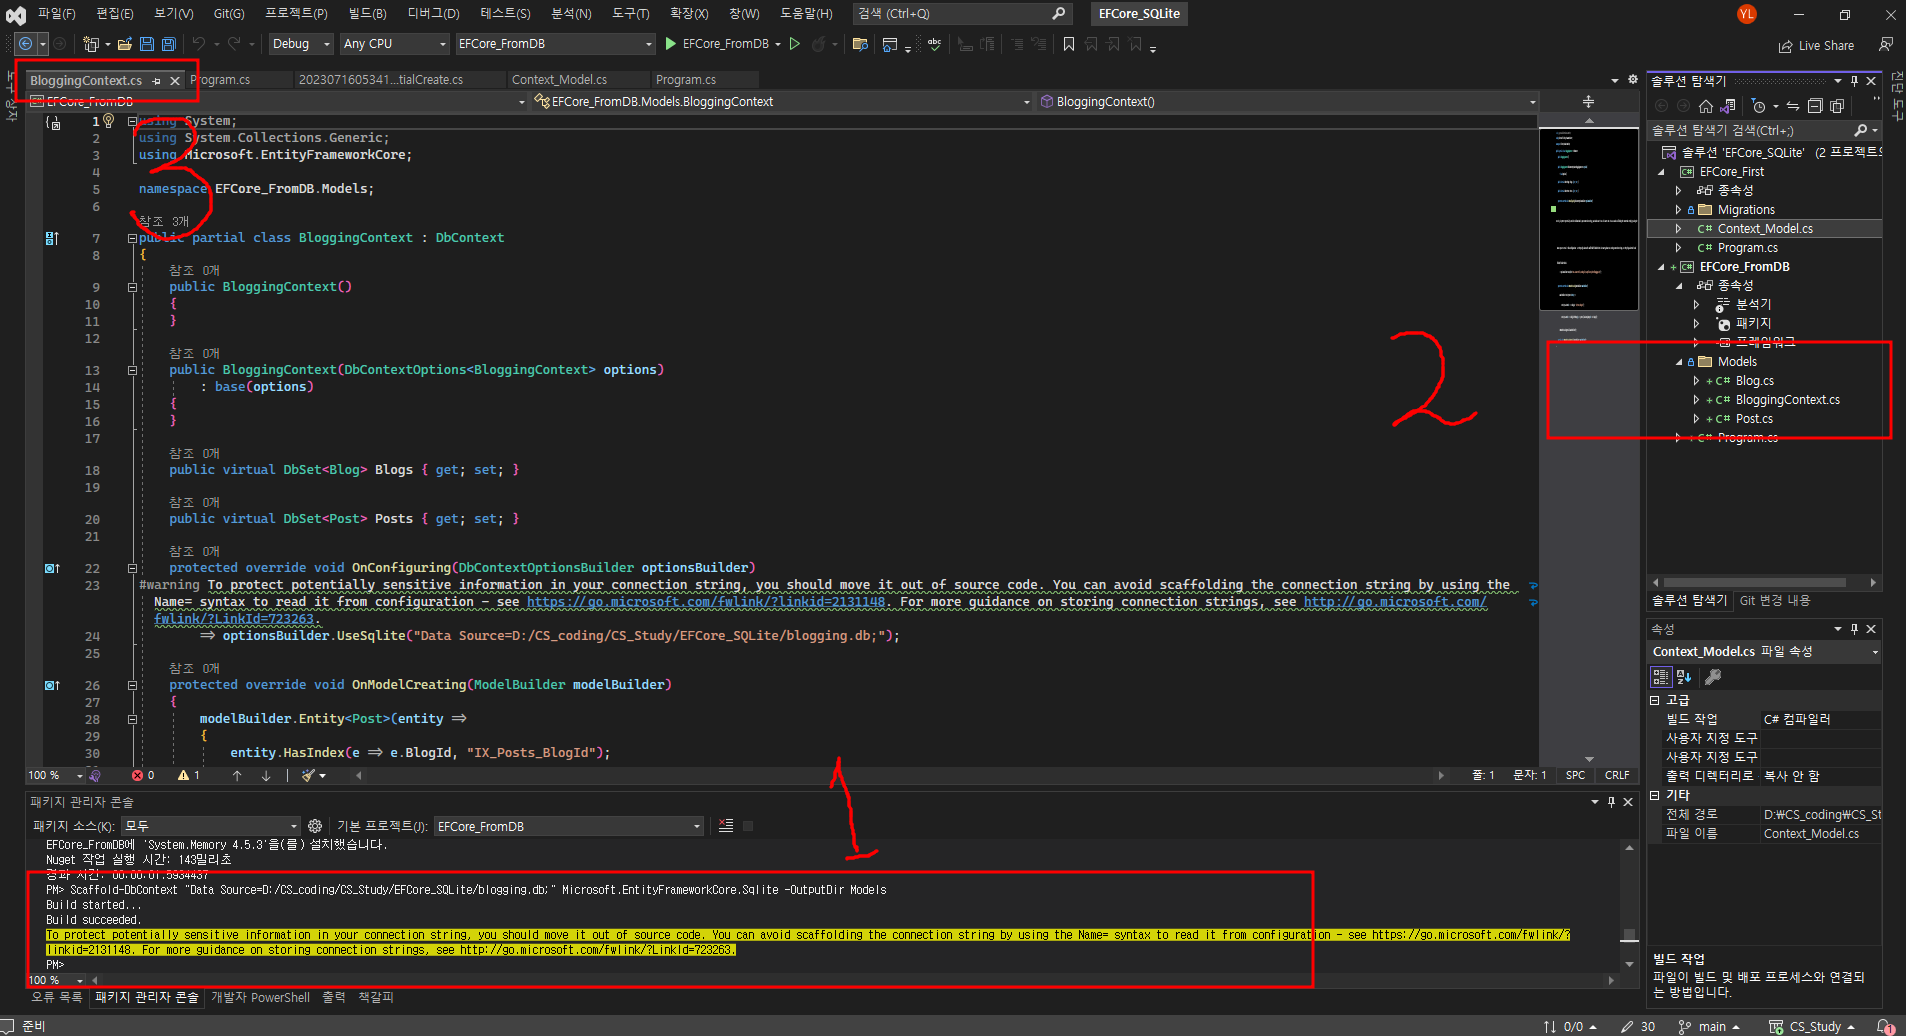Click editor vertical scrollbar minimap
Image resolution: width=1906 pixels, height=1036 pixels.
[x=1588, y=440]
